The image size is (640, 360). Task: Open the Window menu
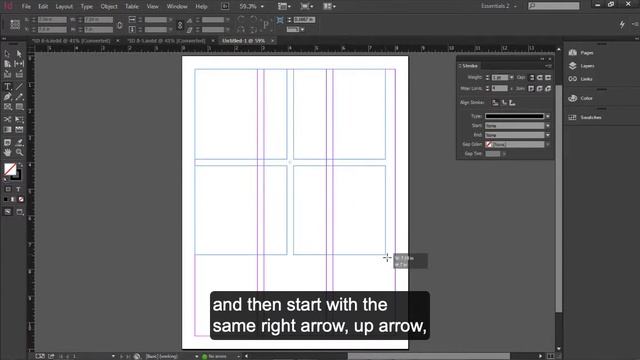pyautogui.click(x=177, y=7)
